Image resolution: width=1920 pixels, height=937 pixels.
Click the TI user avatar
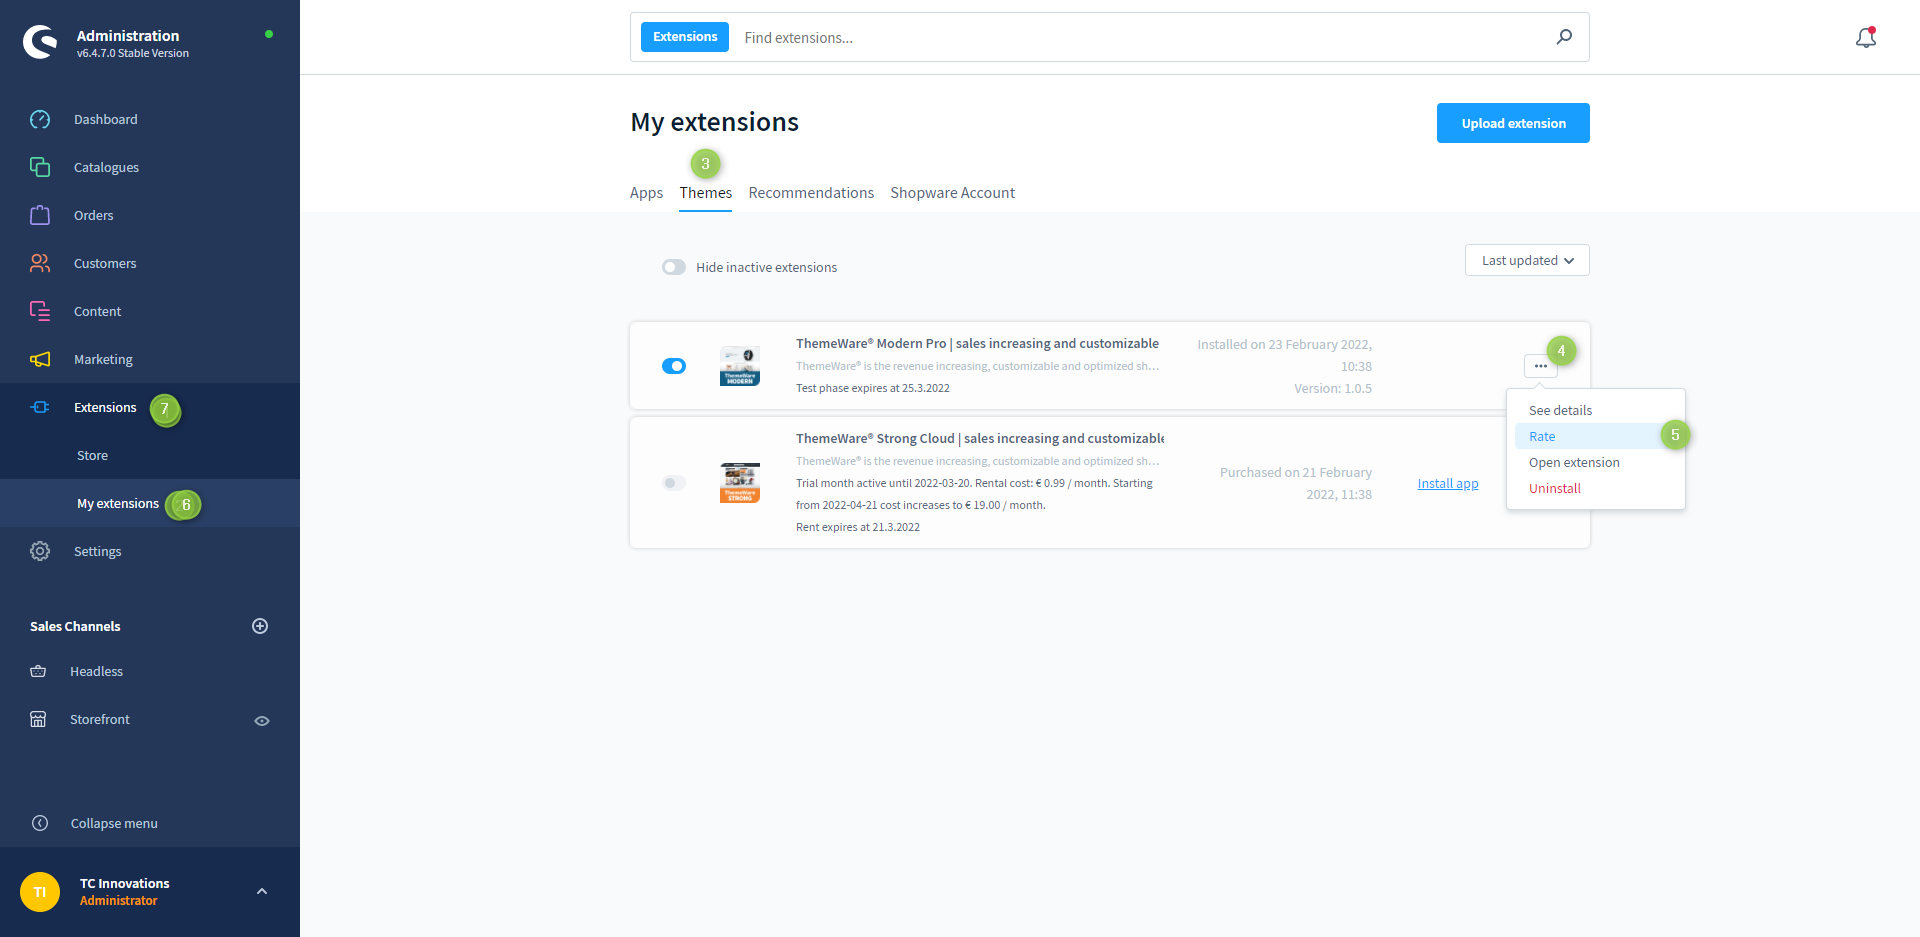40,892
